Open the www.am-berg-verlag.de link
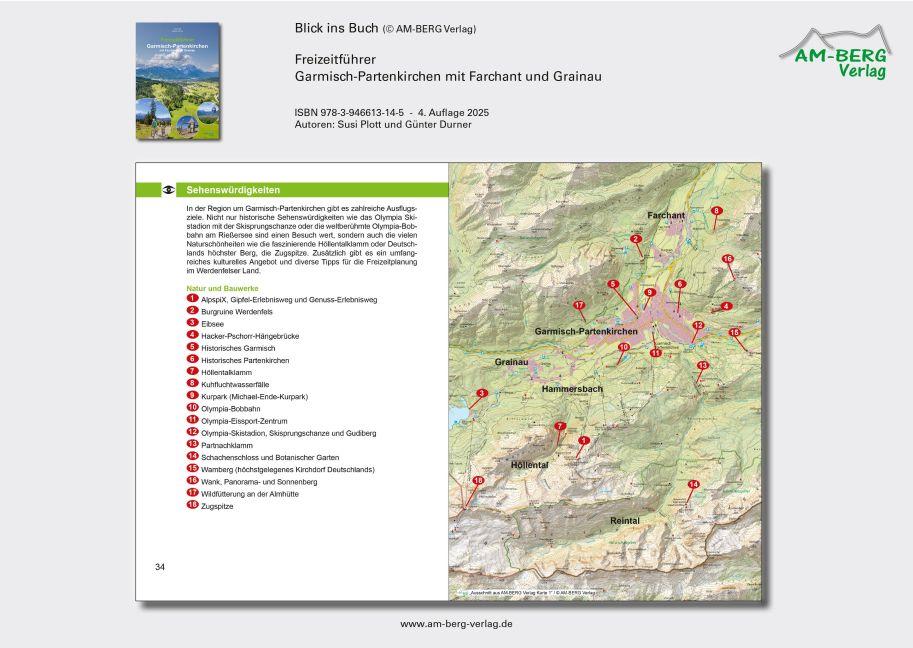This screenshot has height=648, width=913. click(456, 623)
